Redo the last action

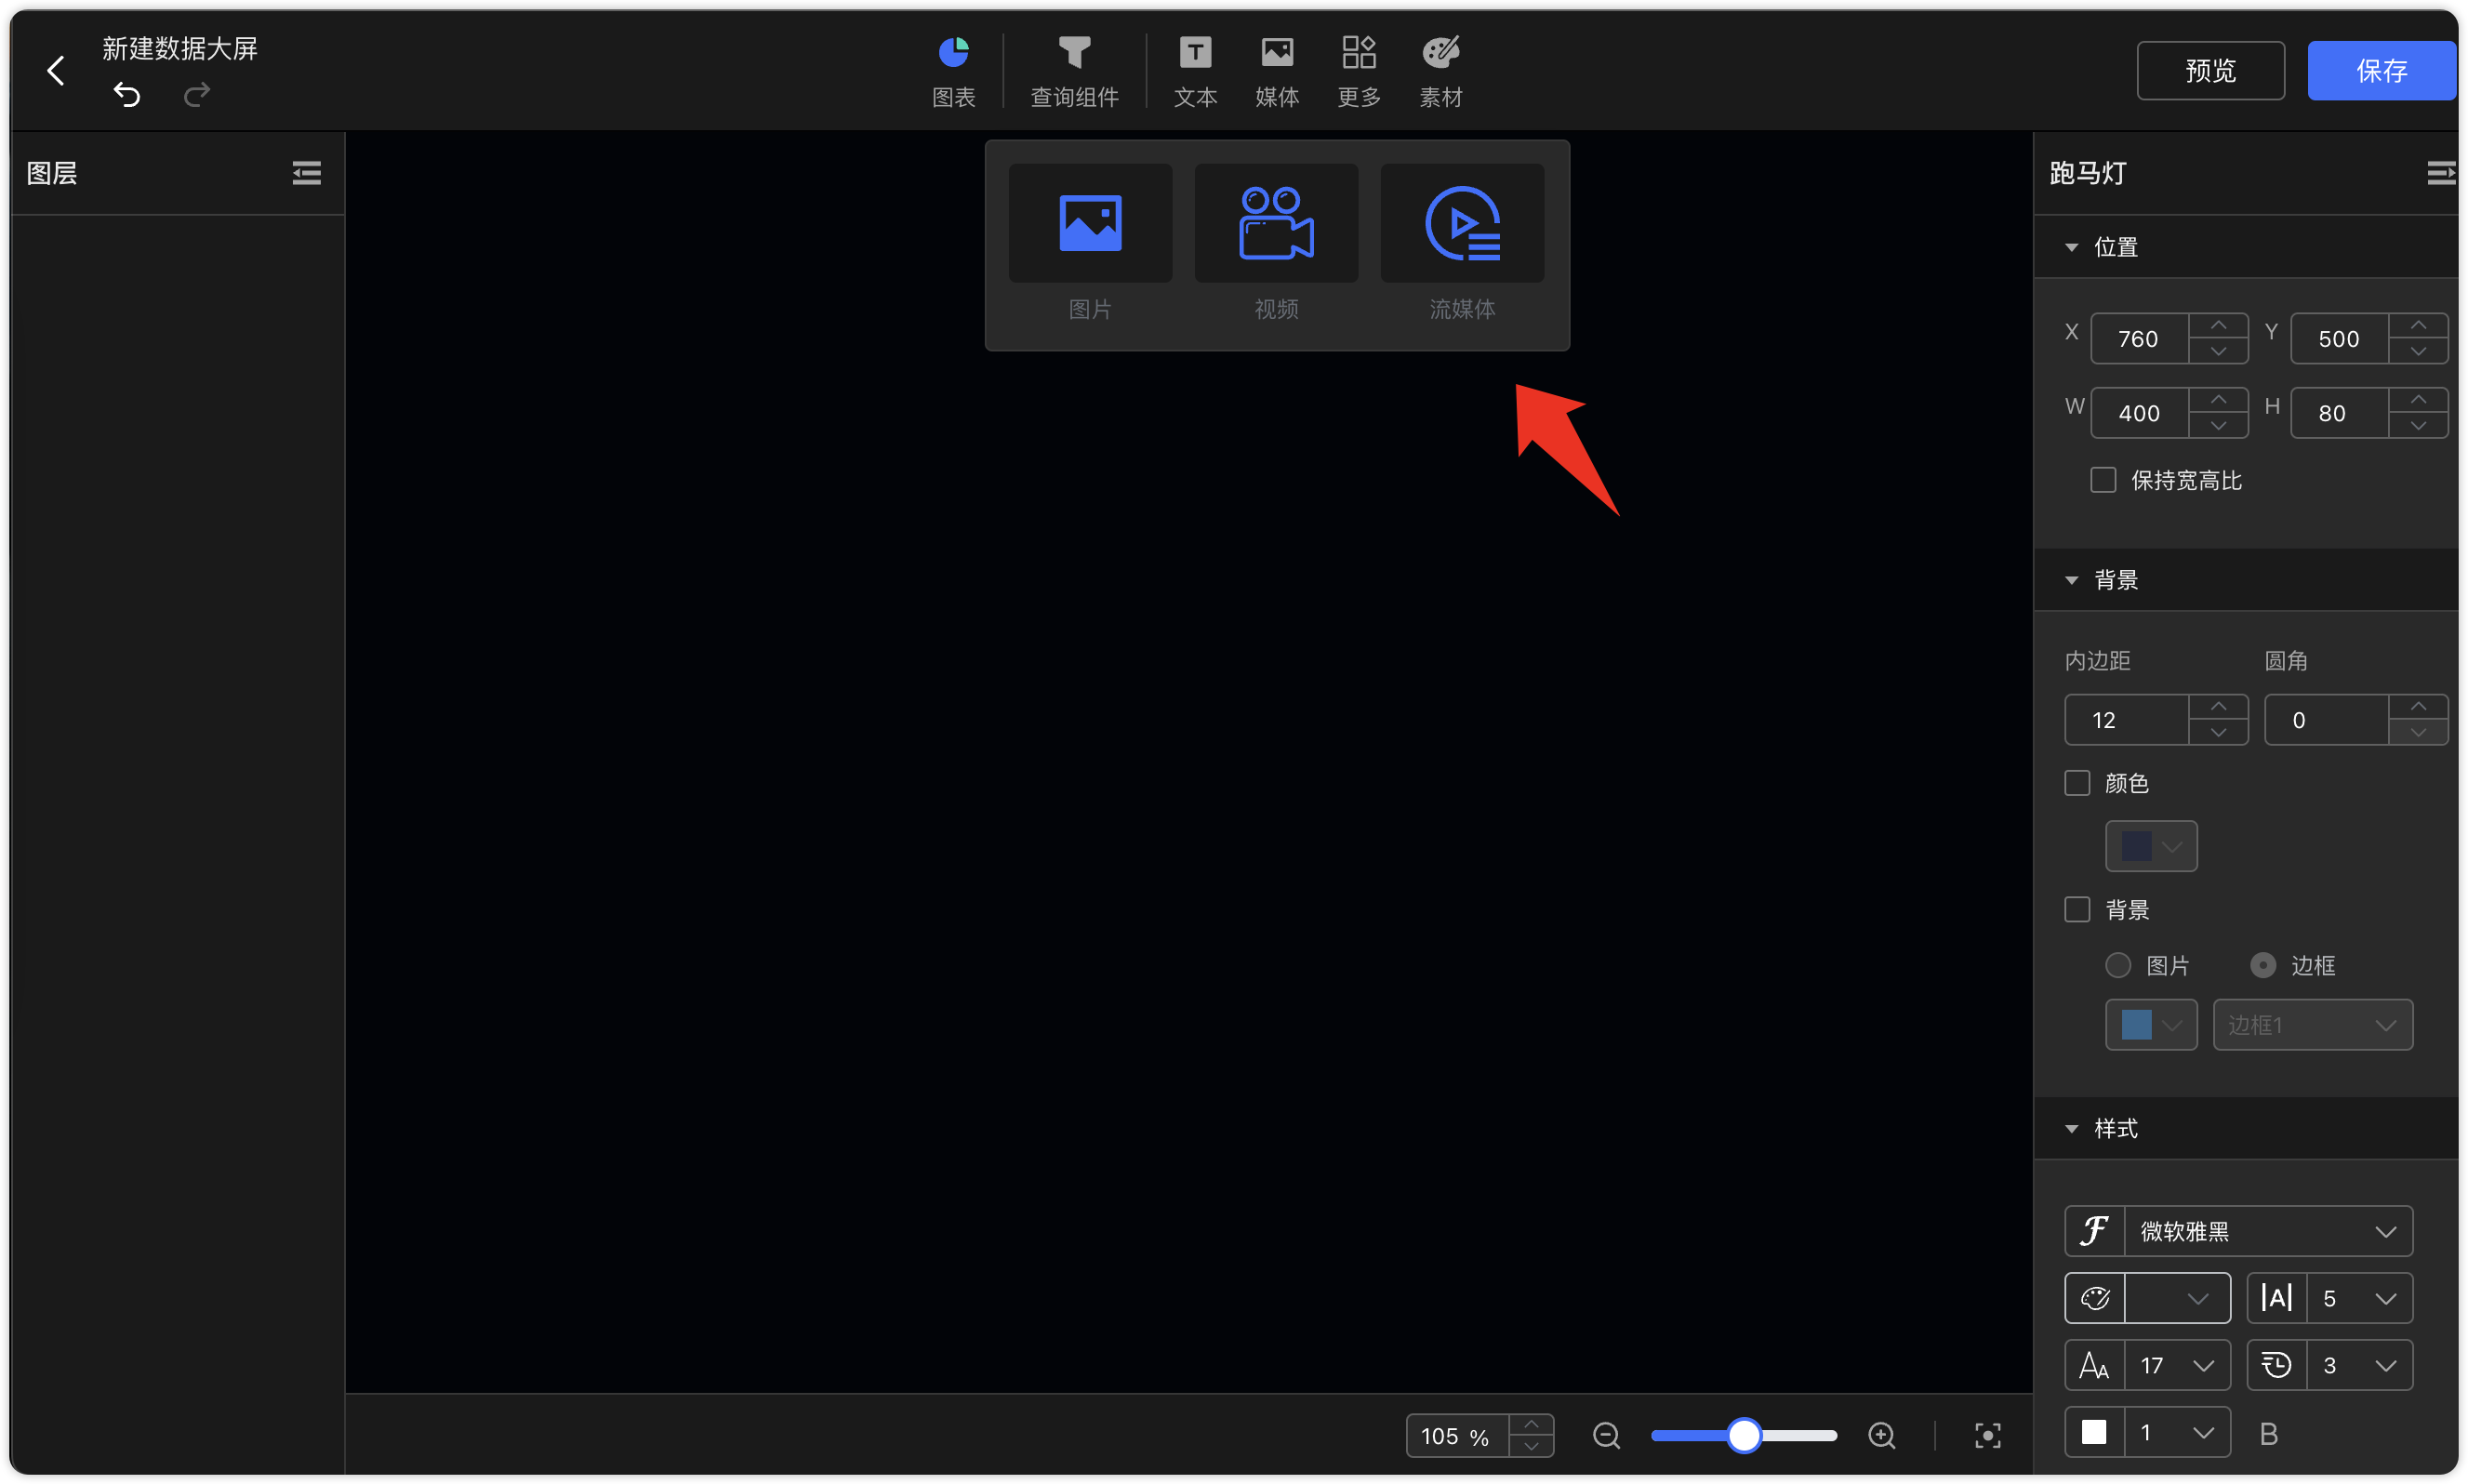(x=197, y=95)
